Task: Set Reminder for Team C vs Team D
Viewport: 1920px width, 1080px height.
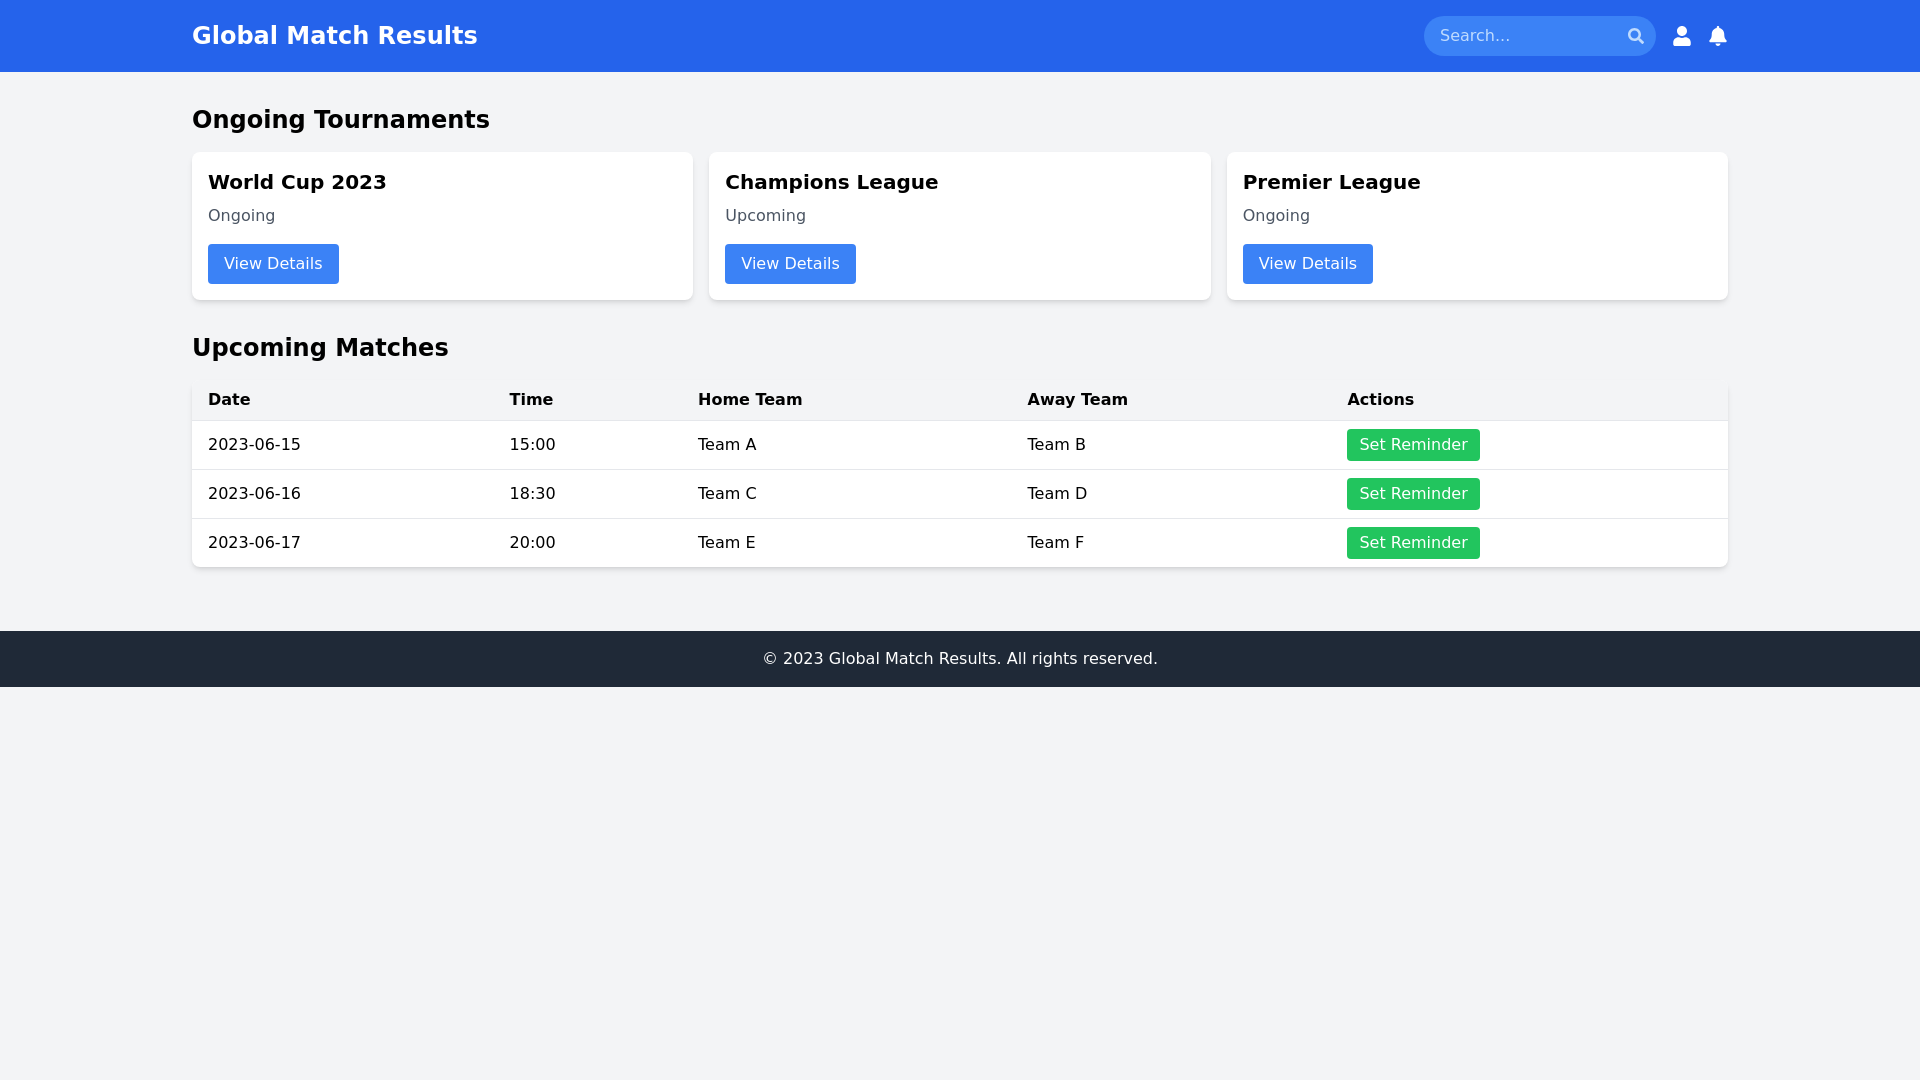Action: click(1413, 494)
